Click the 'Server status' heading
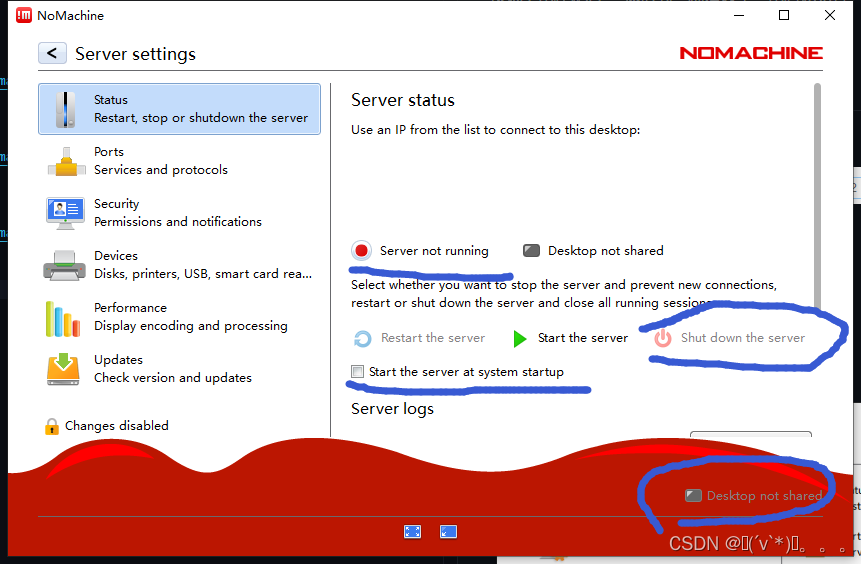 pos(402,100)
